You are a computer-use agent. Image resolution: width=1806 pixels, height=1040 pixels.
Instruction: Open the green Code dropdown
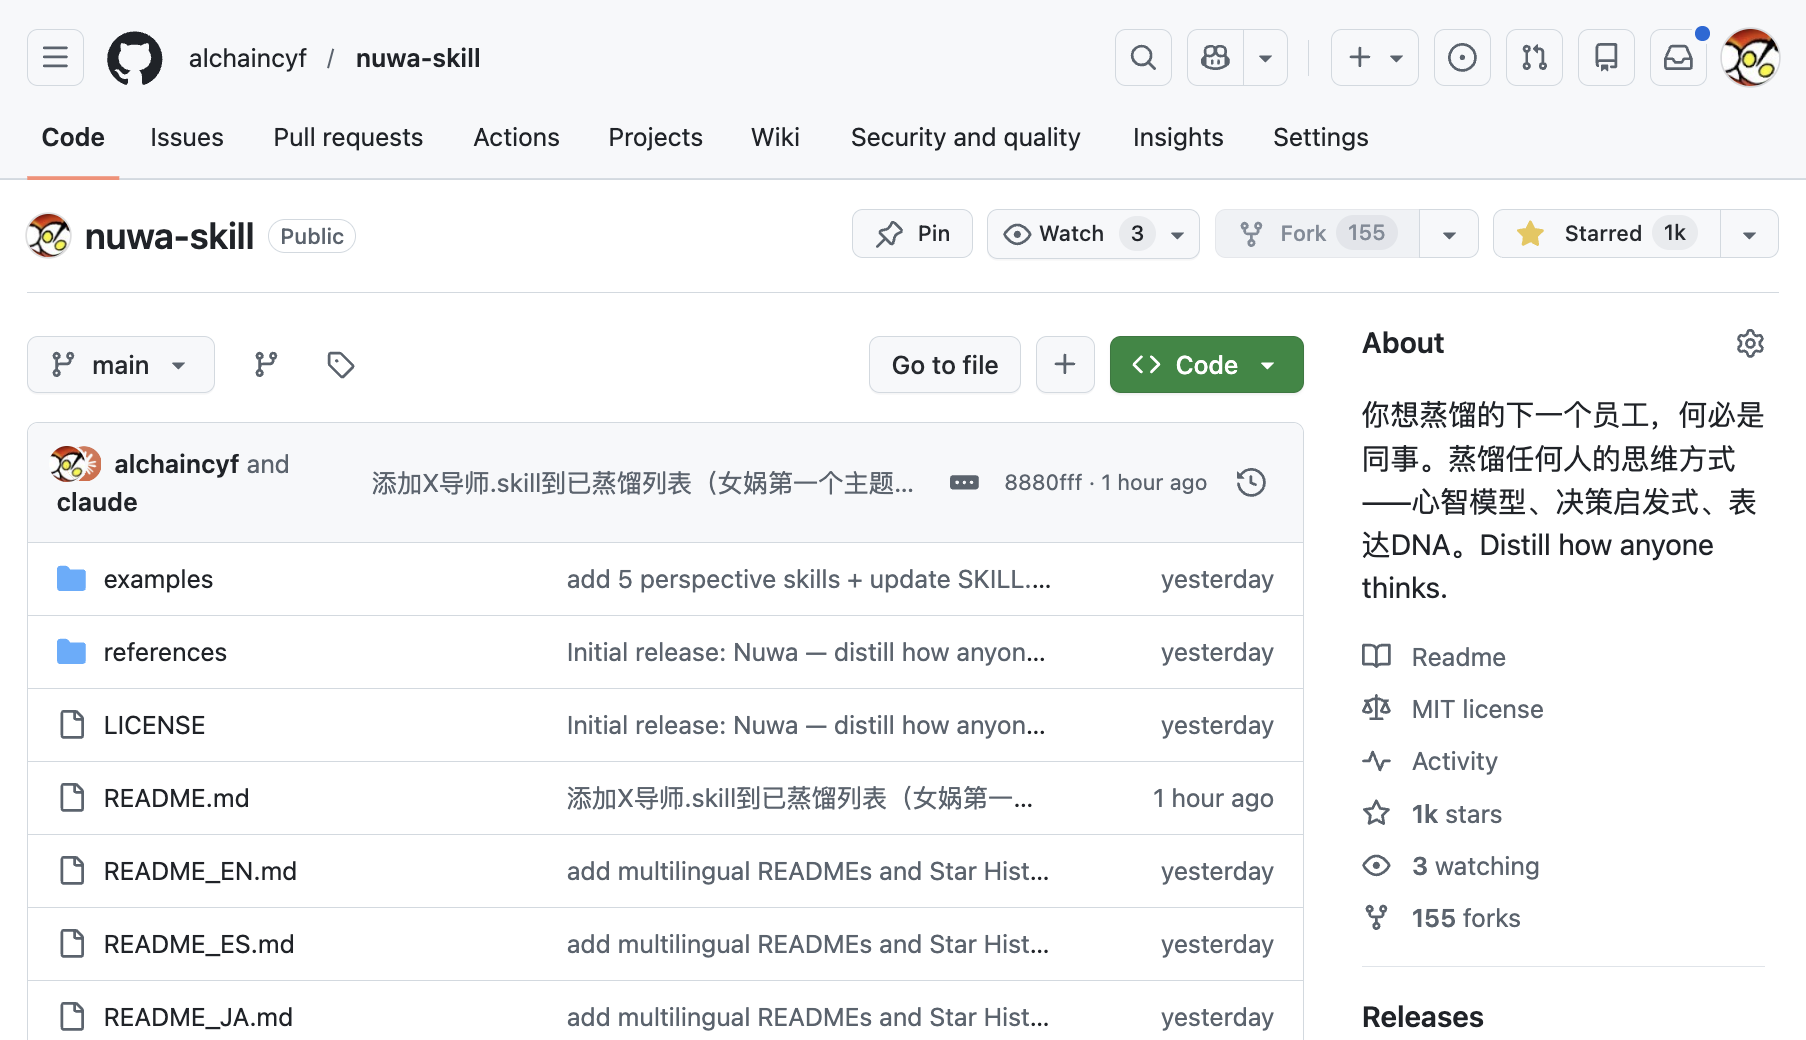pos(1206,364)
